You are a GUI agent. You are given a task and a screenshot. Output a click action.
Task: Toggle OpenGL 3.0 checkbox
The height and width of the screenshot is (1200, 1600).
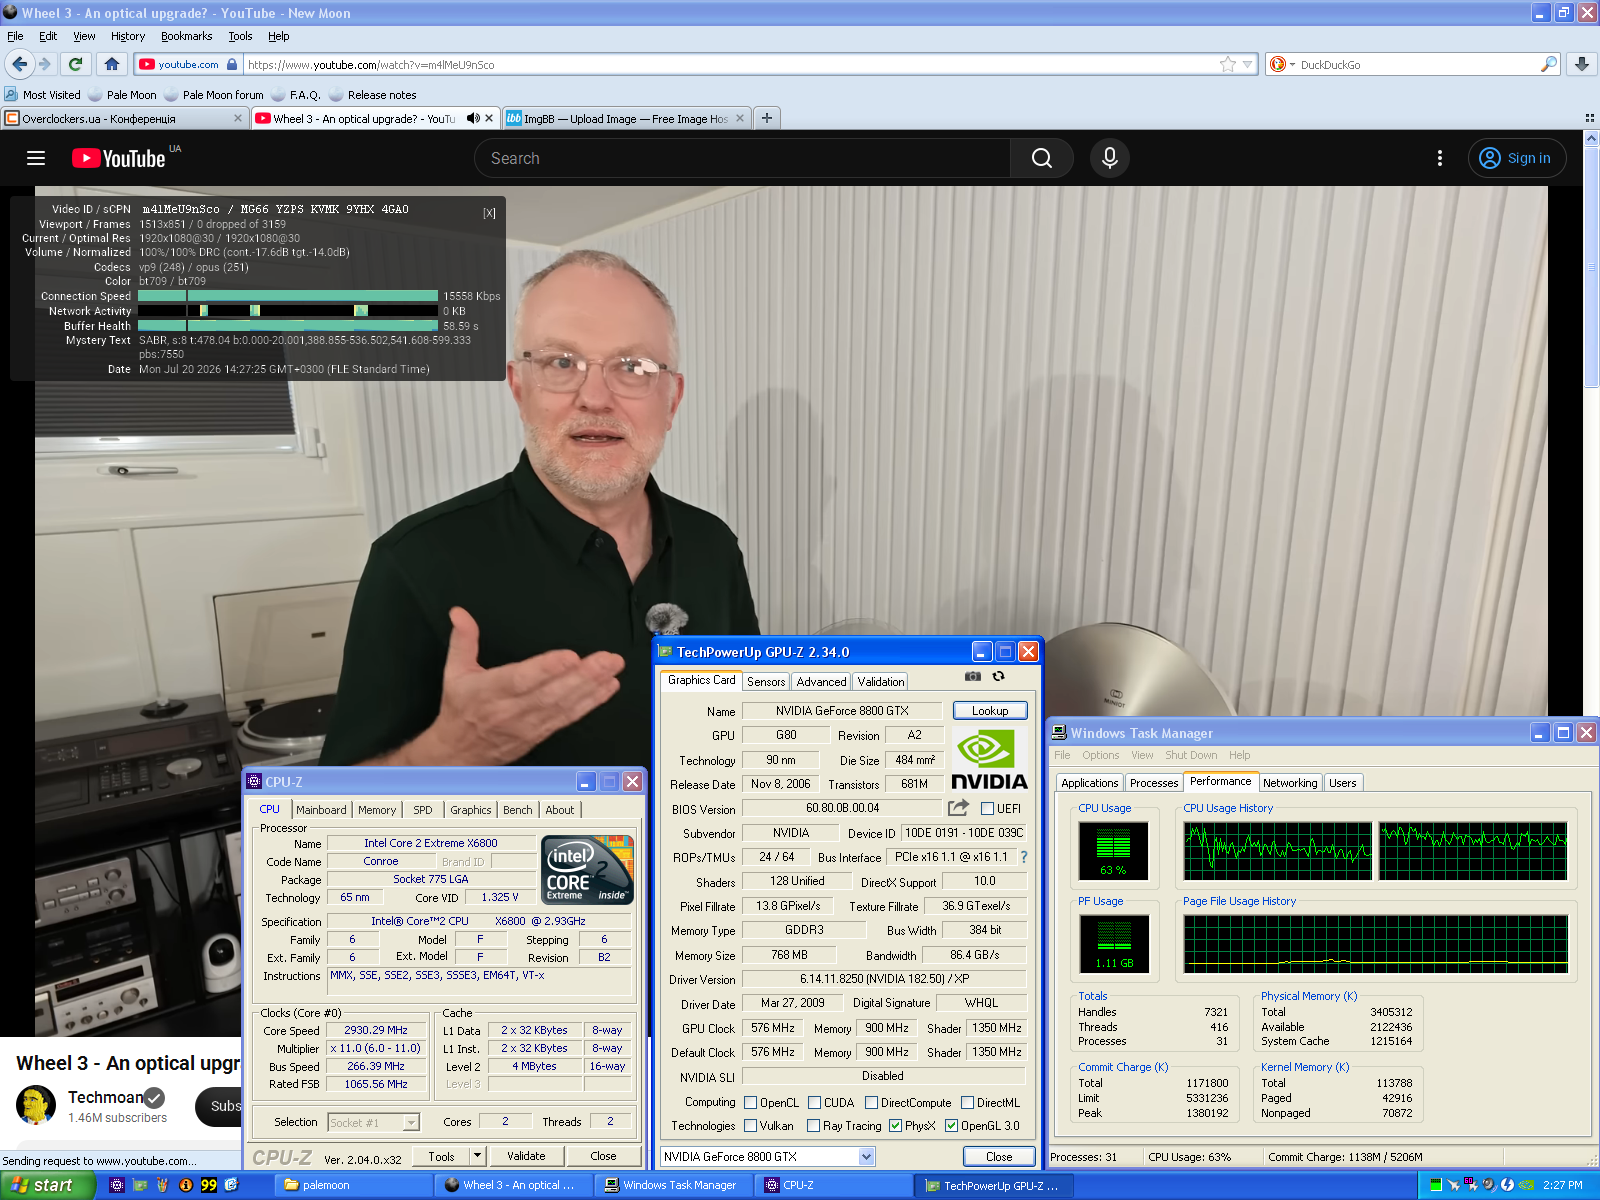click(x=952, y=1126)
